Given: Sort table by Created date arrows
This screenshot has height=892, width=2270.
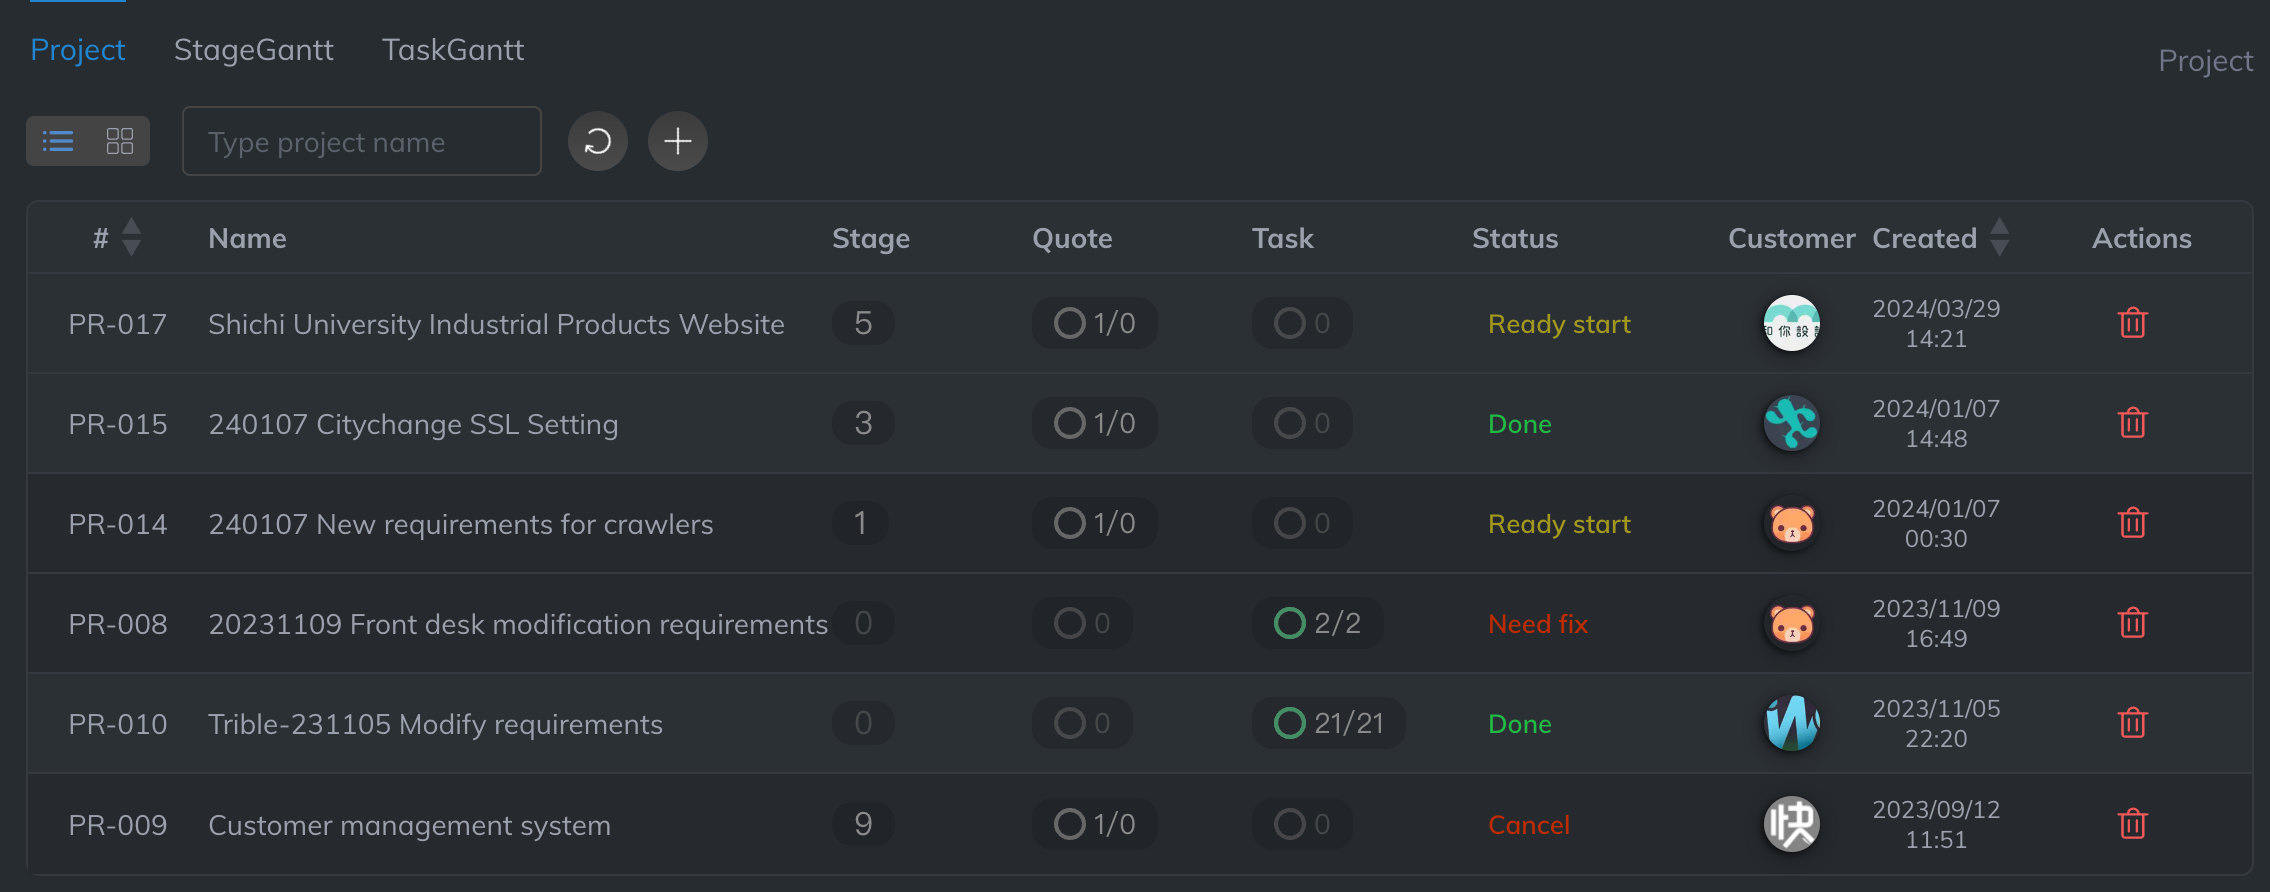Looking at the screenshot, I should (x=1999, y=238).
